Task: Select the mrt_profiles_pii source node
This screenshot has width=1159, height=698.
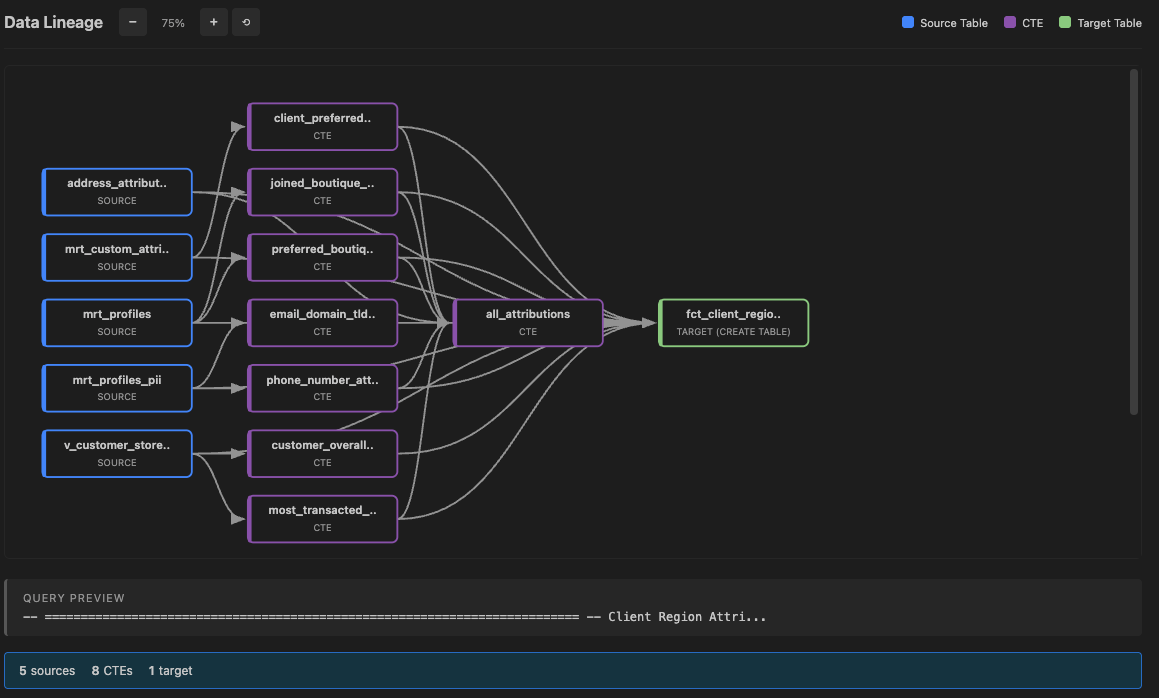Action: pyautogui.click(x=117, y=388)
